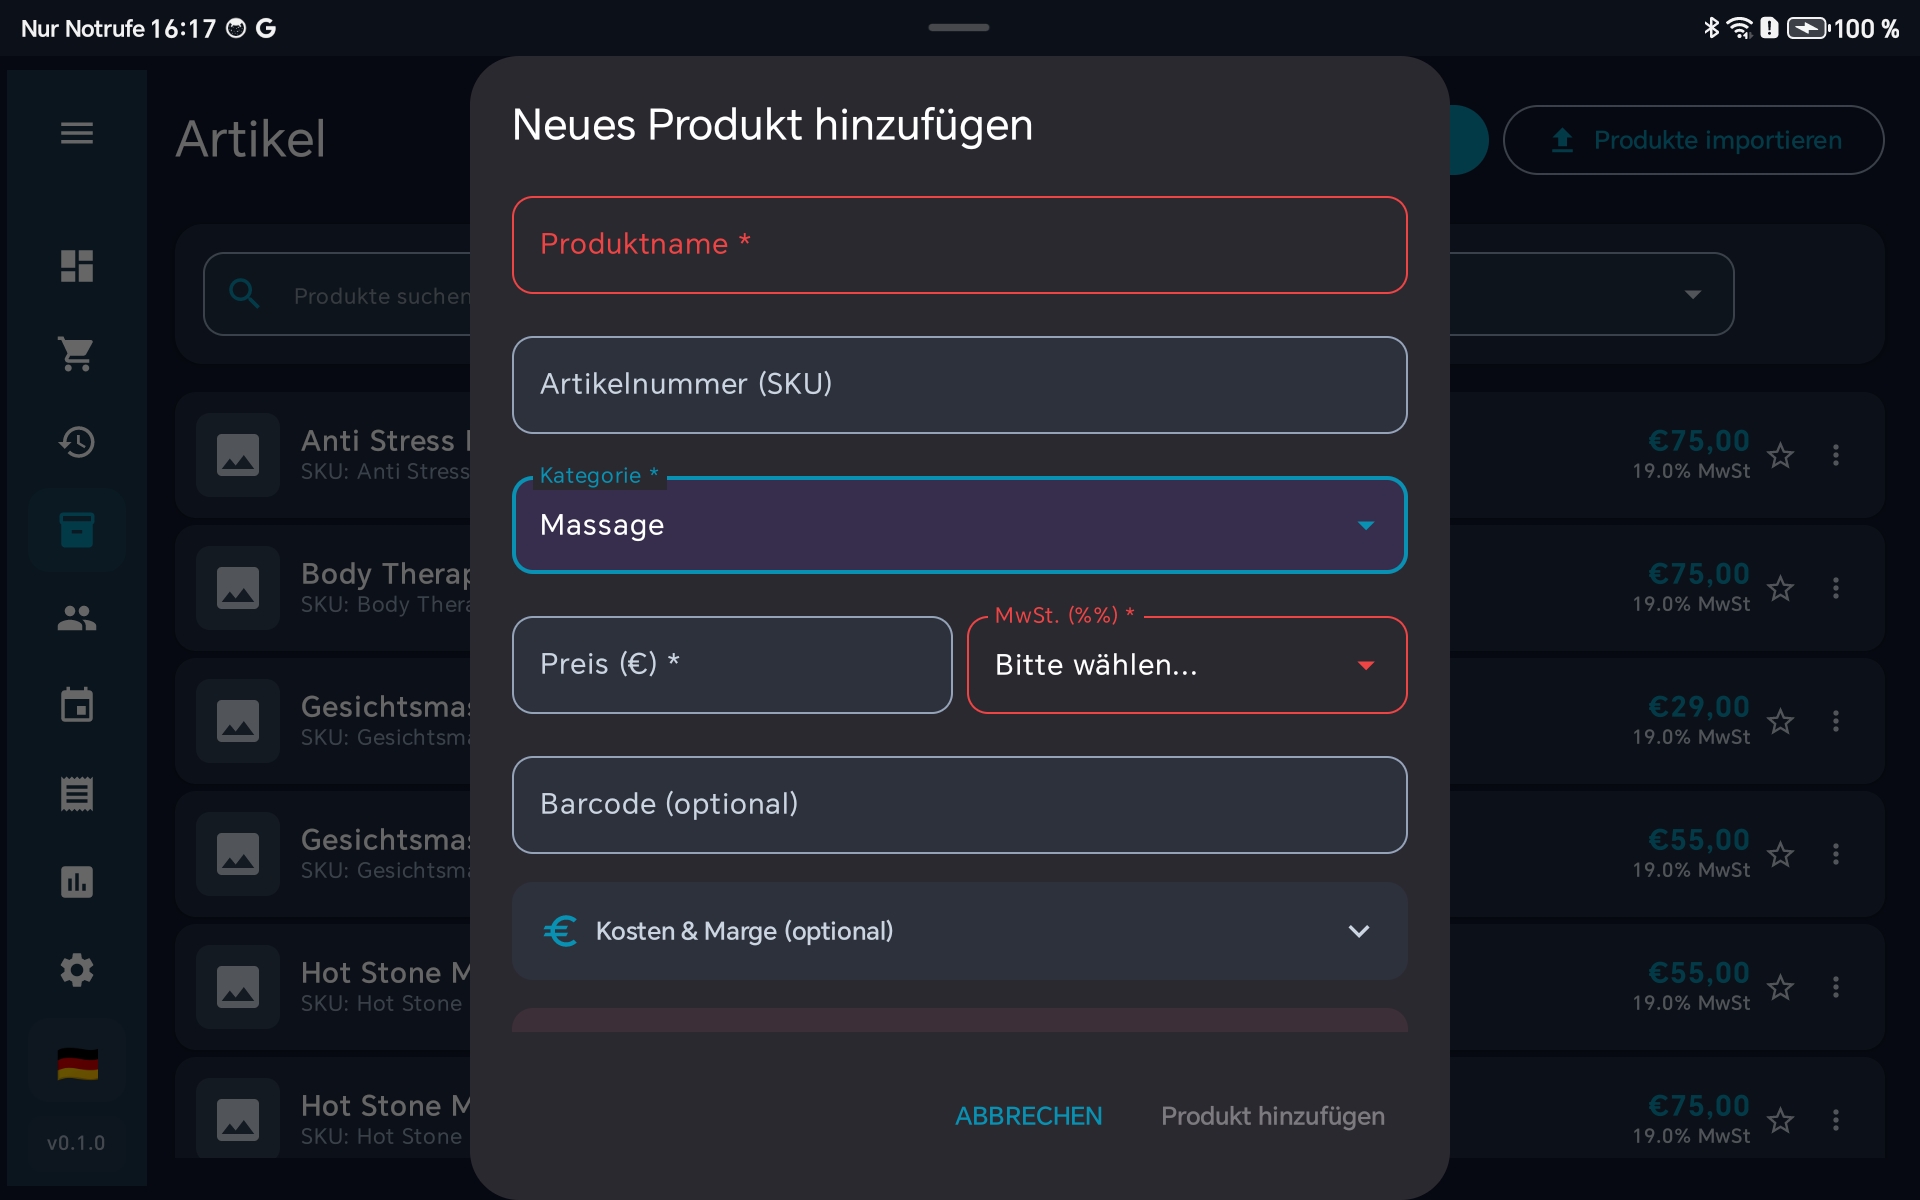This screenshot has height=1200, width=1920.
Task: Open the Kategorie dropdown showing Massage
Action: [x=959, y=524]
